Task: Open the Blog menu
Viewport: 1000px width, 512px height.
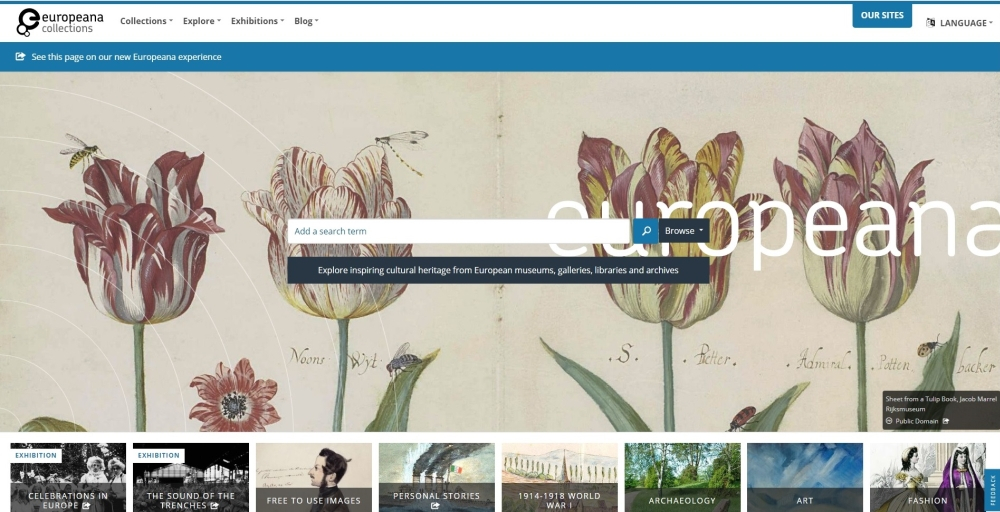Action: [x=306, y=21]
